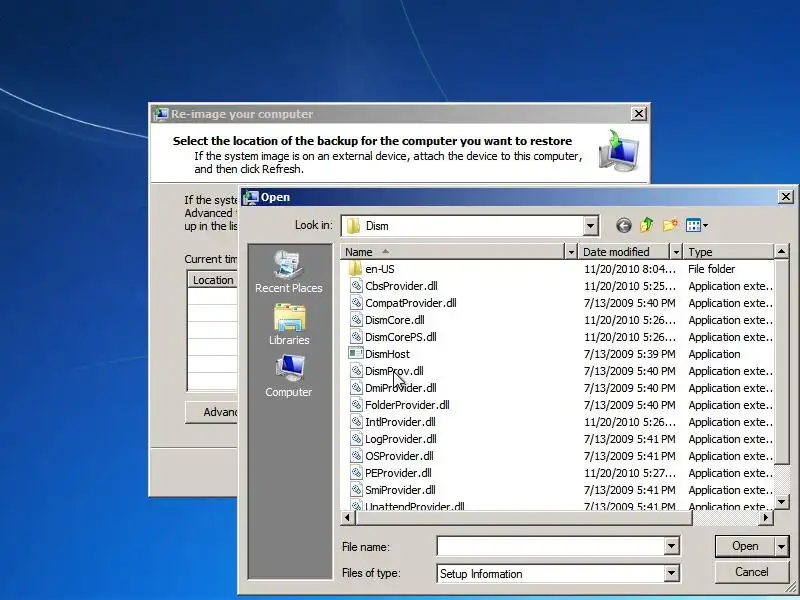The height and width of the screenshot is (600, 800).
Task: Click the CompatProvider.dll file icon
Action: [356, 303]
